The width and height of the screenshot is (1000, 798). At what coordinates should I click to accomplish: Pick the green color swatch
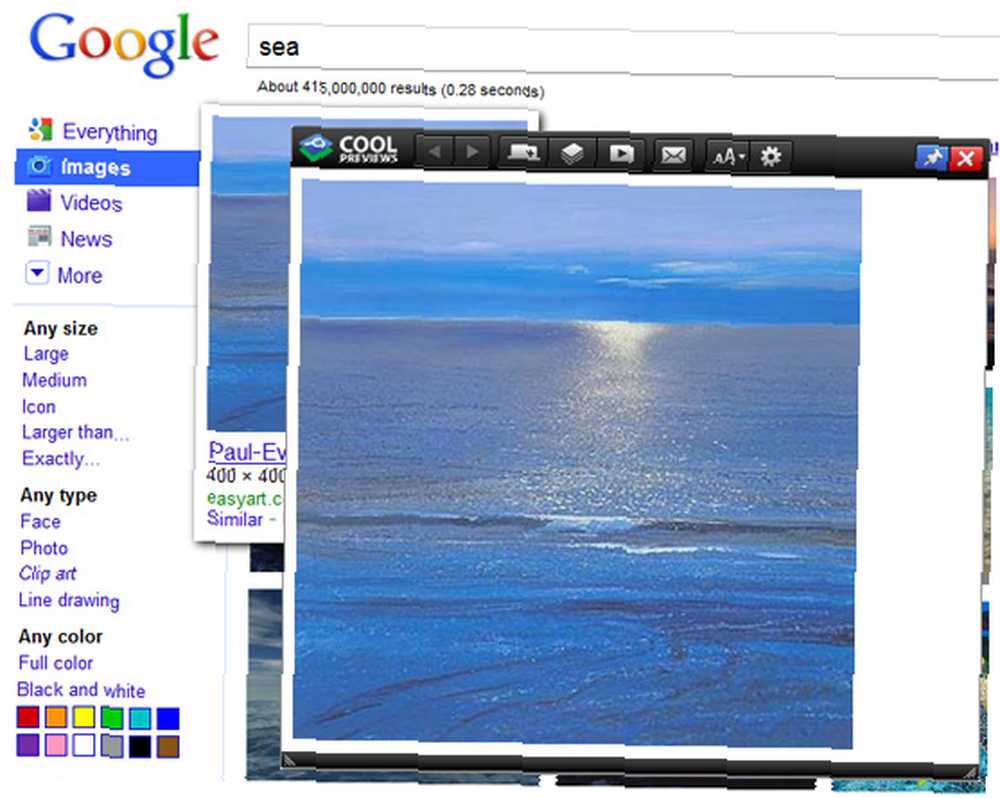pos(112,718)
